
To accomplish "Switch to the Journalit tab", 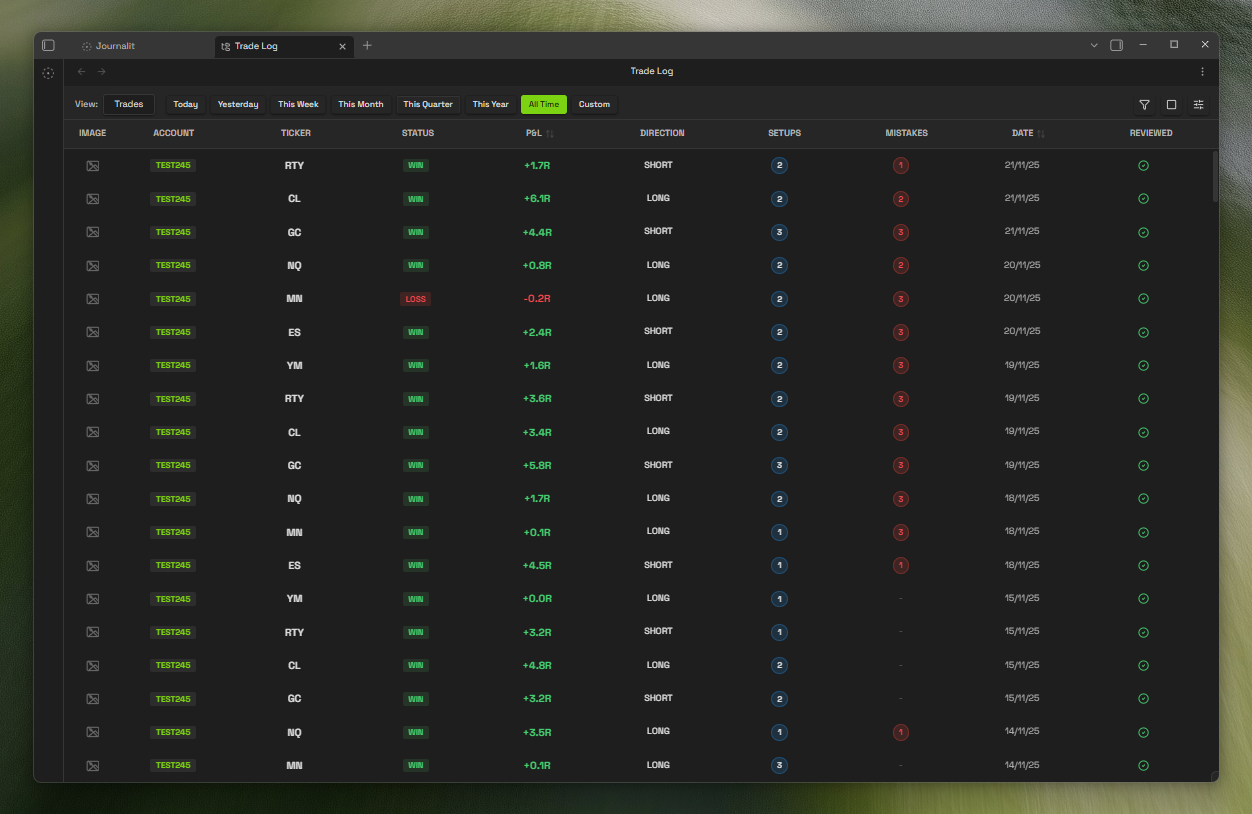I will pyautogui.click(x=116, y=46).
